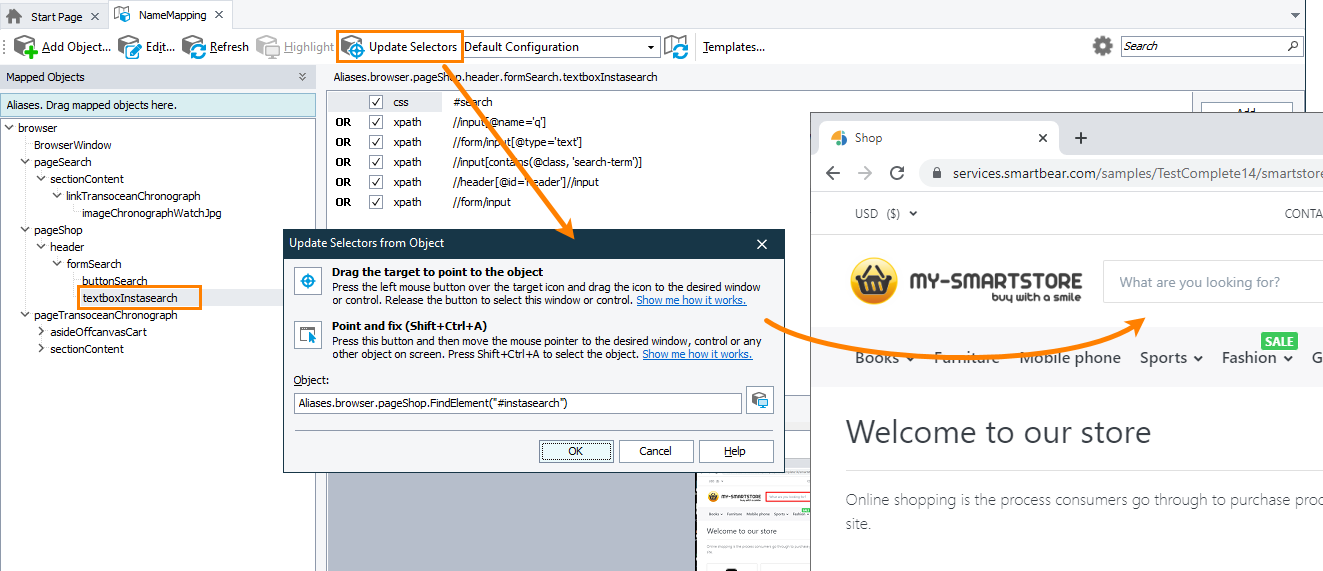Open the Default Configuration dropdown
This screenshot has height=571, width=1323.
pos(651,47)
